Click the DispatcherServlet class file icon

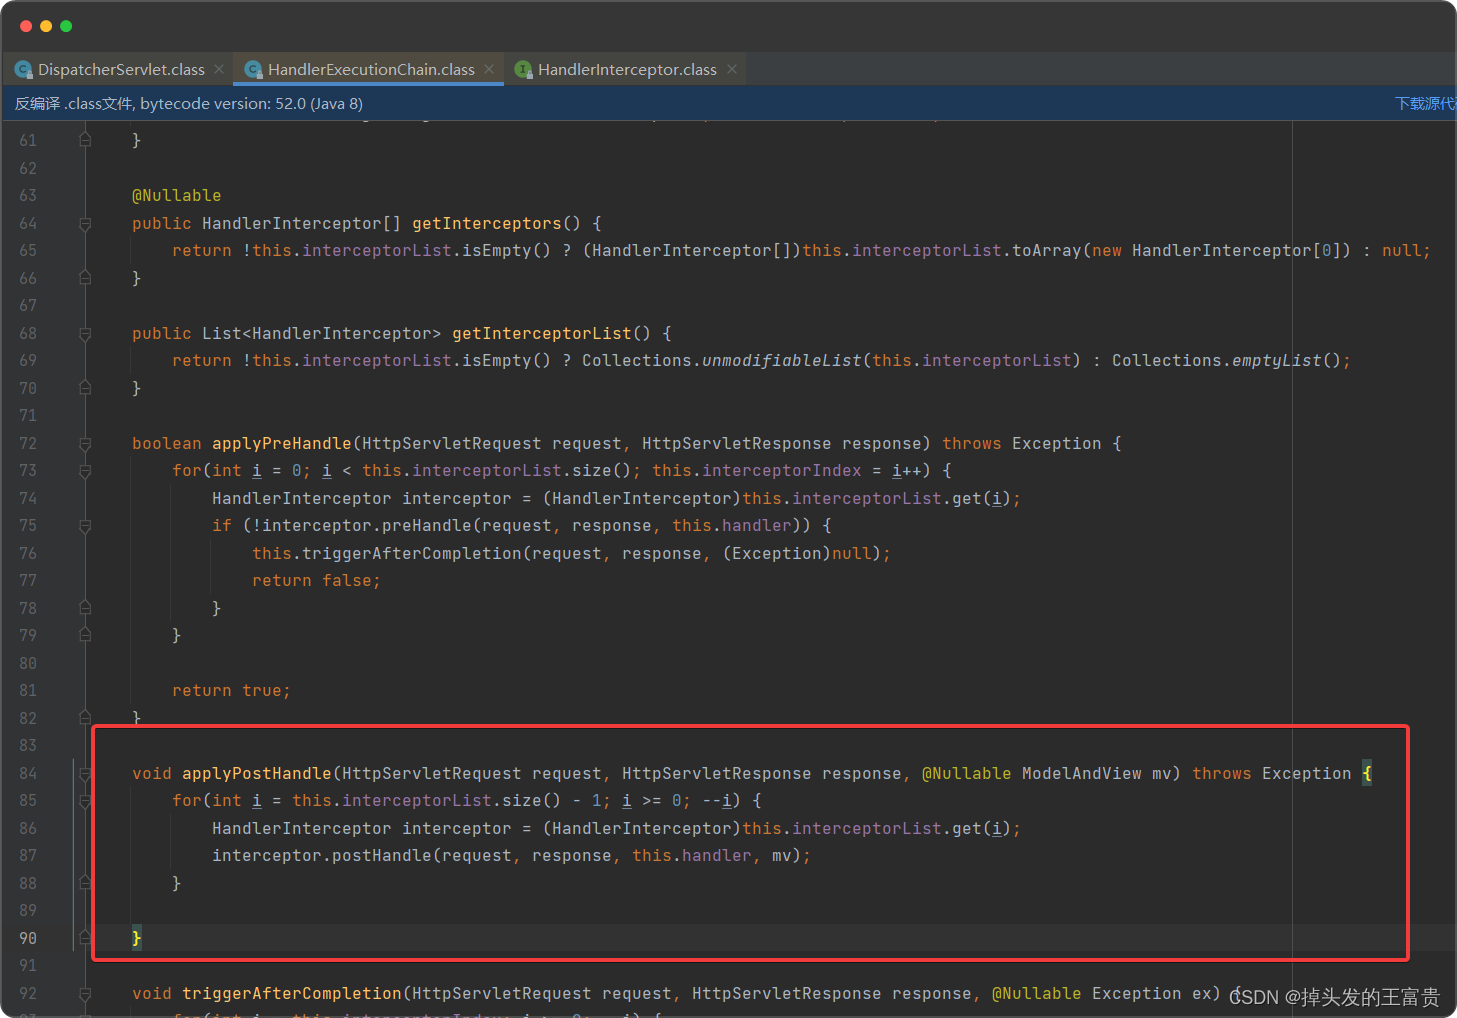tap(23, 69)
